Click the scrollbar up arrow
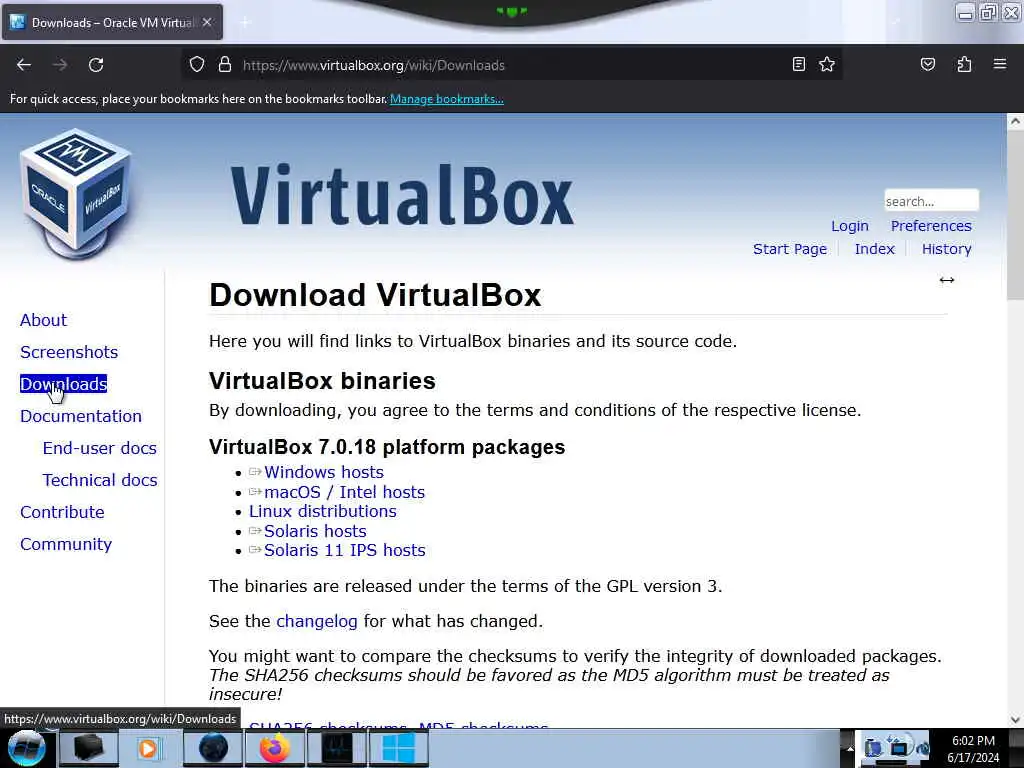The height and width of the screenshot is (768, 1024). [1015, 121]
